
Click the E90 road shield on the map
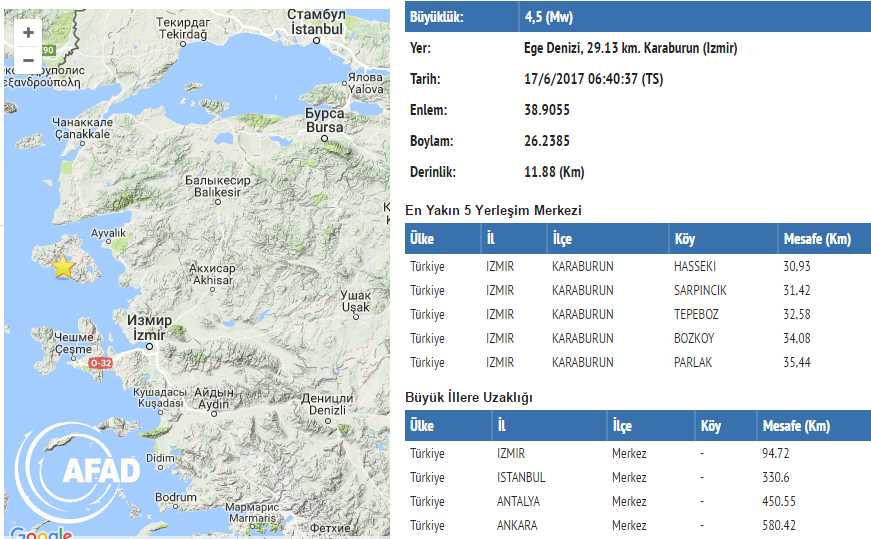click(x=49, y=49)
